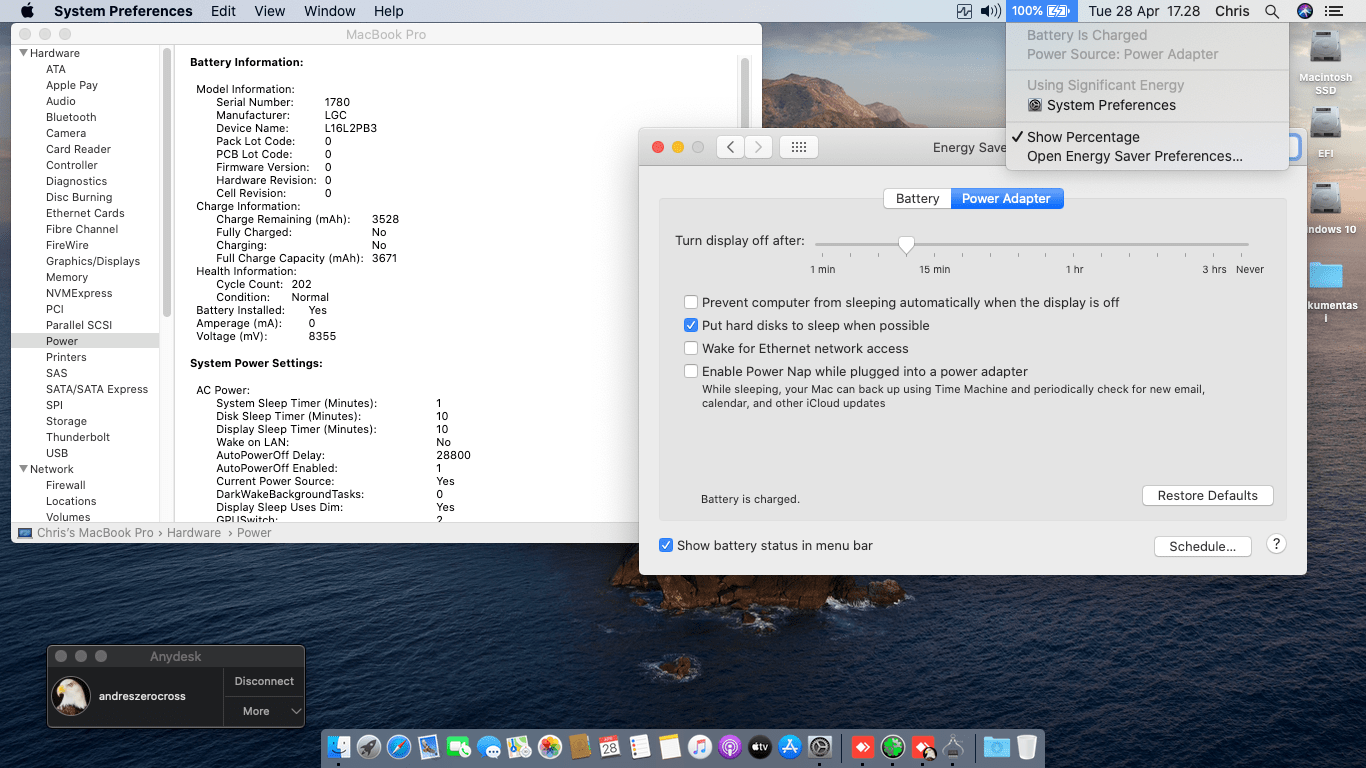1366x768 pixels.
Task: Open the Window menu
Action: [x=330, y=11]
